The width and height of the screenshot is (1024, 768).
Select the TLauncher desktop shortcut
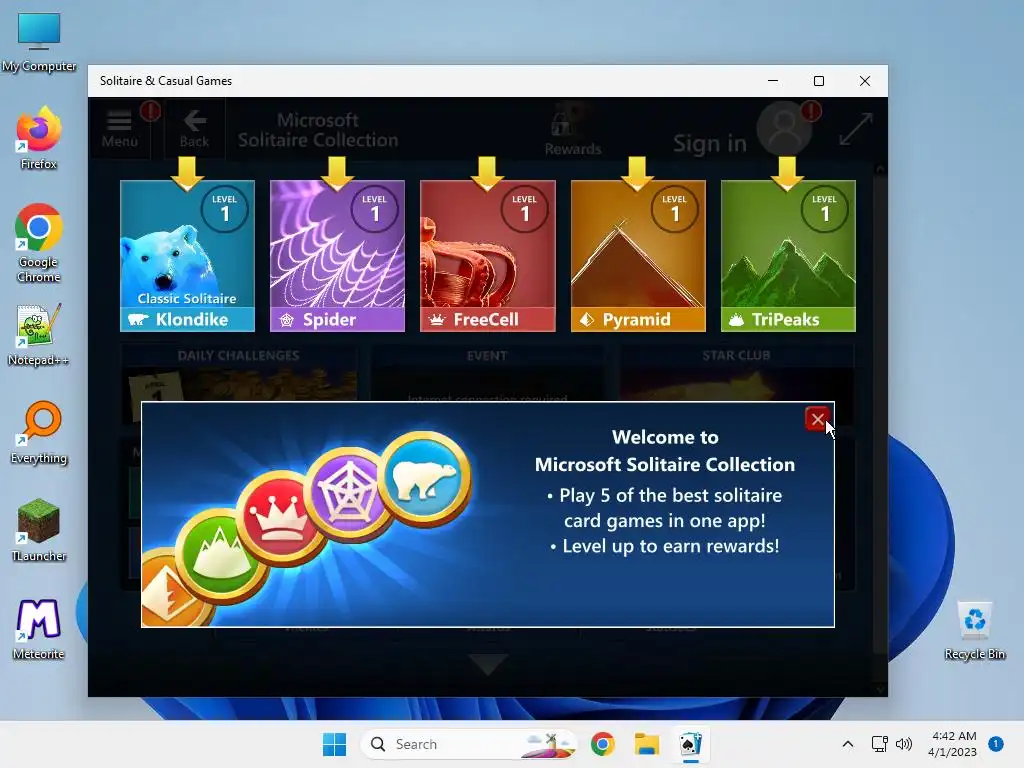coord(39,530)
